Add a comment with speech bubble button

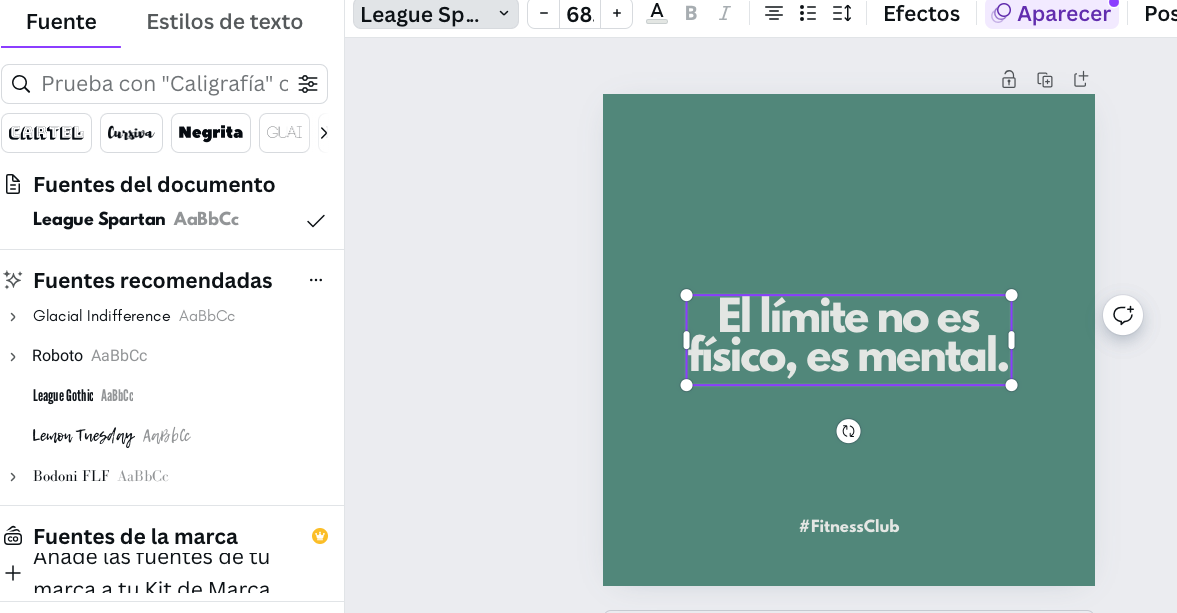(x=1123, y=315)
